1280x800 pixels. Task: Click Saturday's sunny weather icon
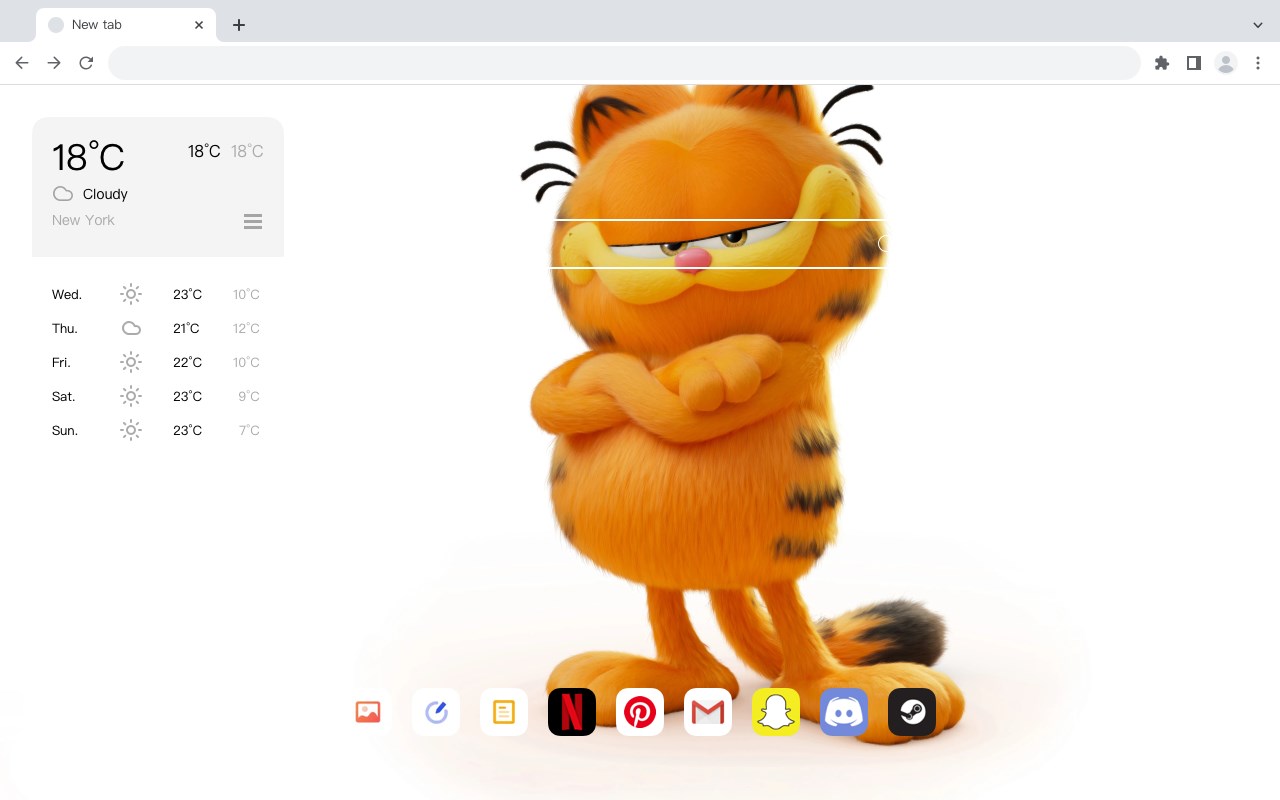click(131, 396)
